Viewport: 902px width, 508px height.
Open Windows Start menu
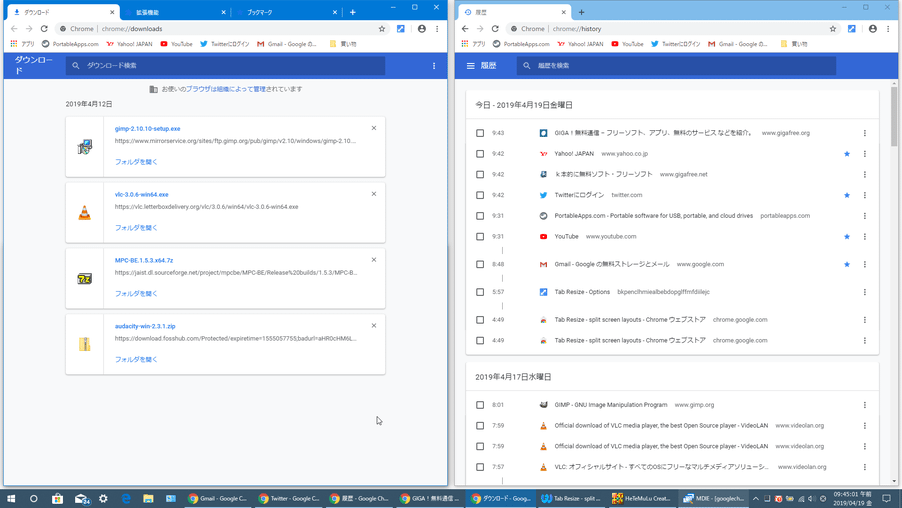click(x=11, y=499)
